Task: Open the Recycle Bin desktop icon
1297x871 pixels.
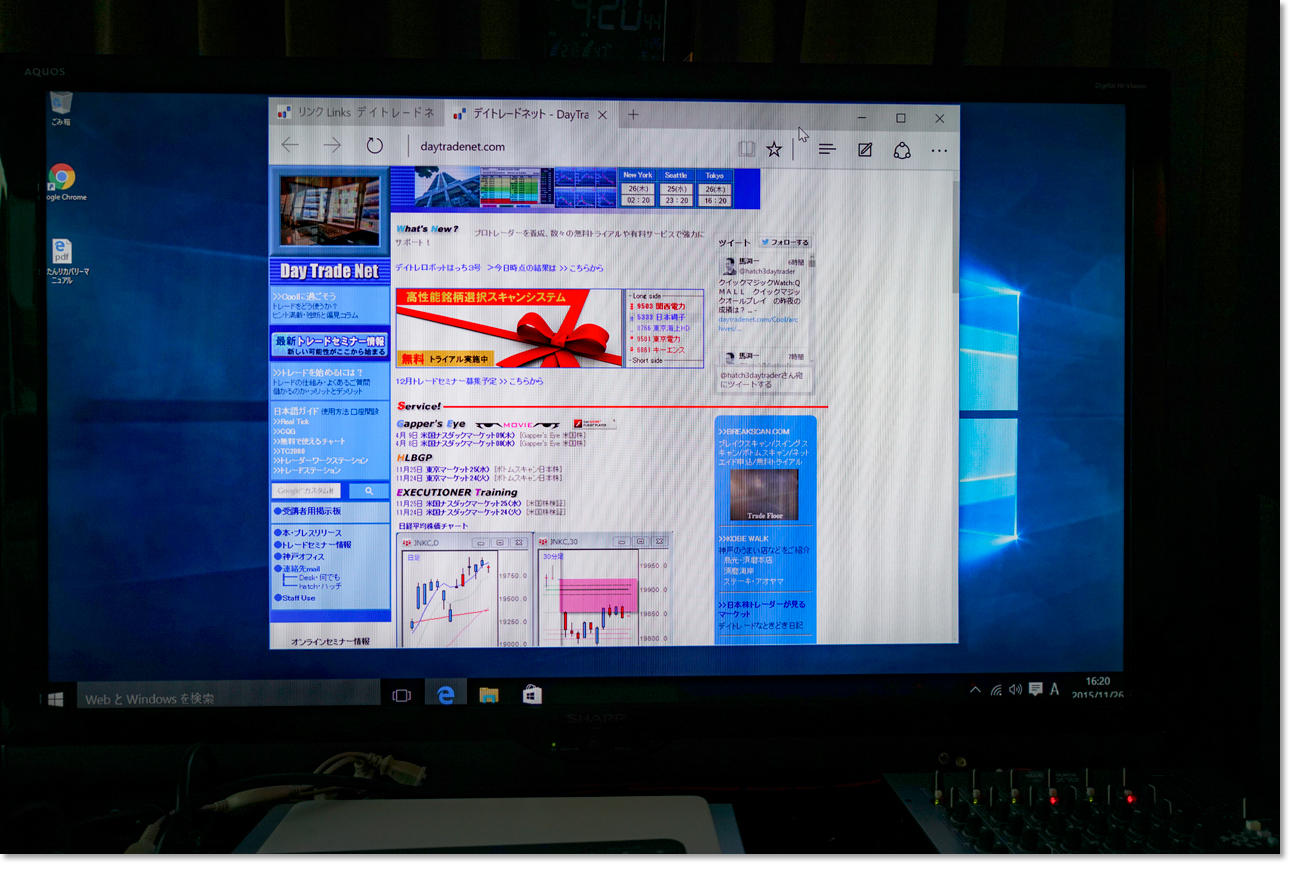Action: [x=61, y=109]
